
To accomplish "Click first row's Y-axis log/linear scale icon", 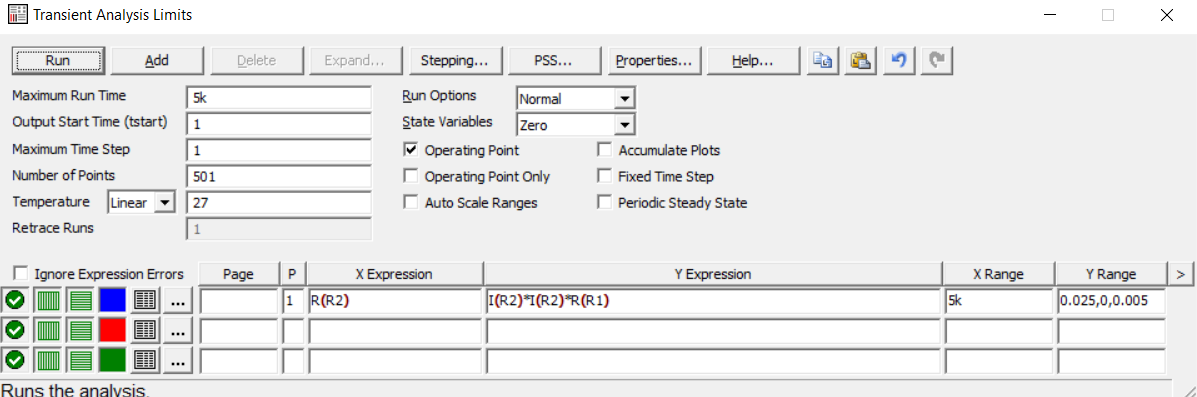I will 80,301.
